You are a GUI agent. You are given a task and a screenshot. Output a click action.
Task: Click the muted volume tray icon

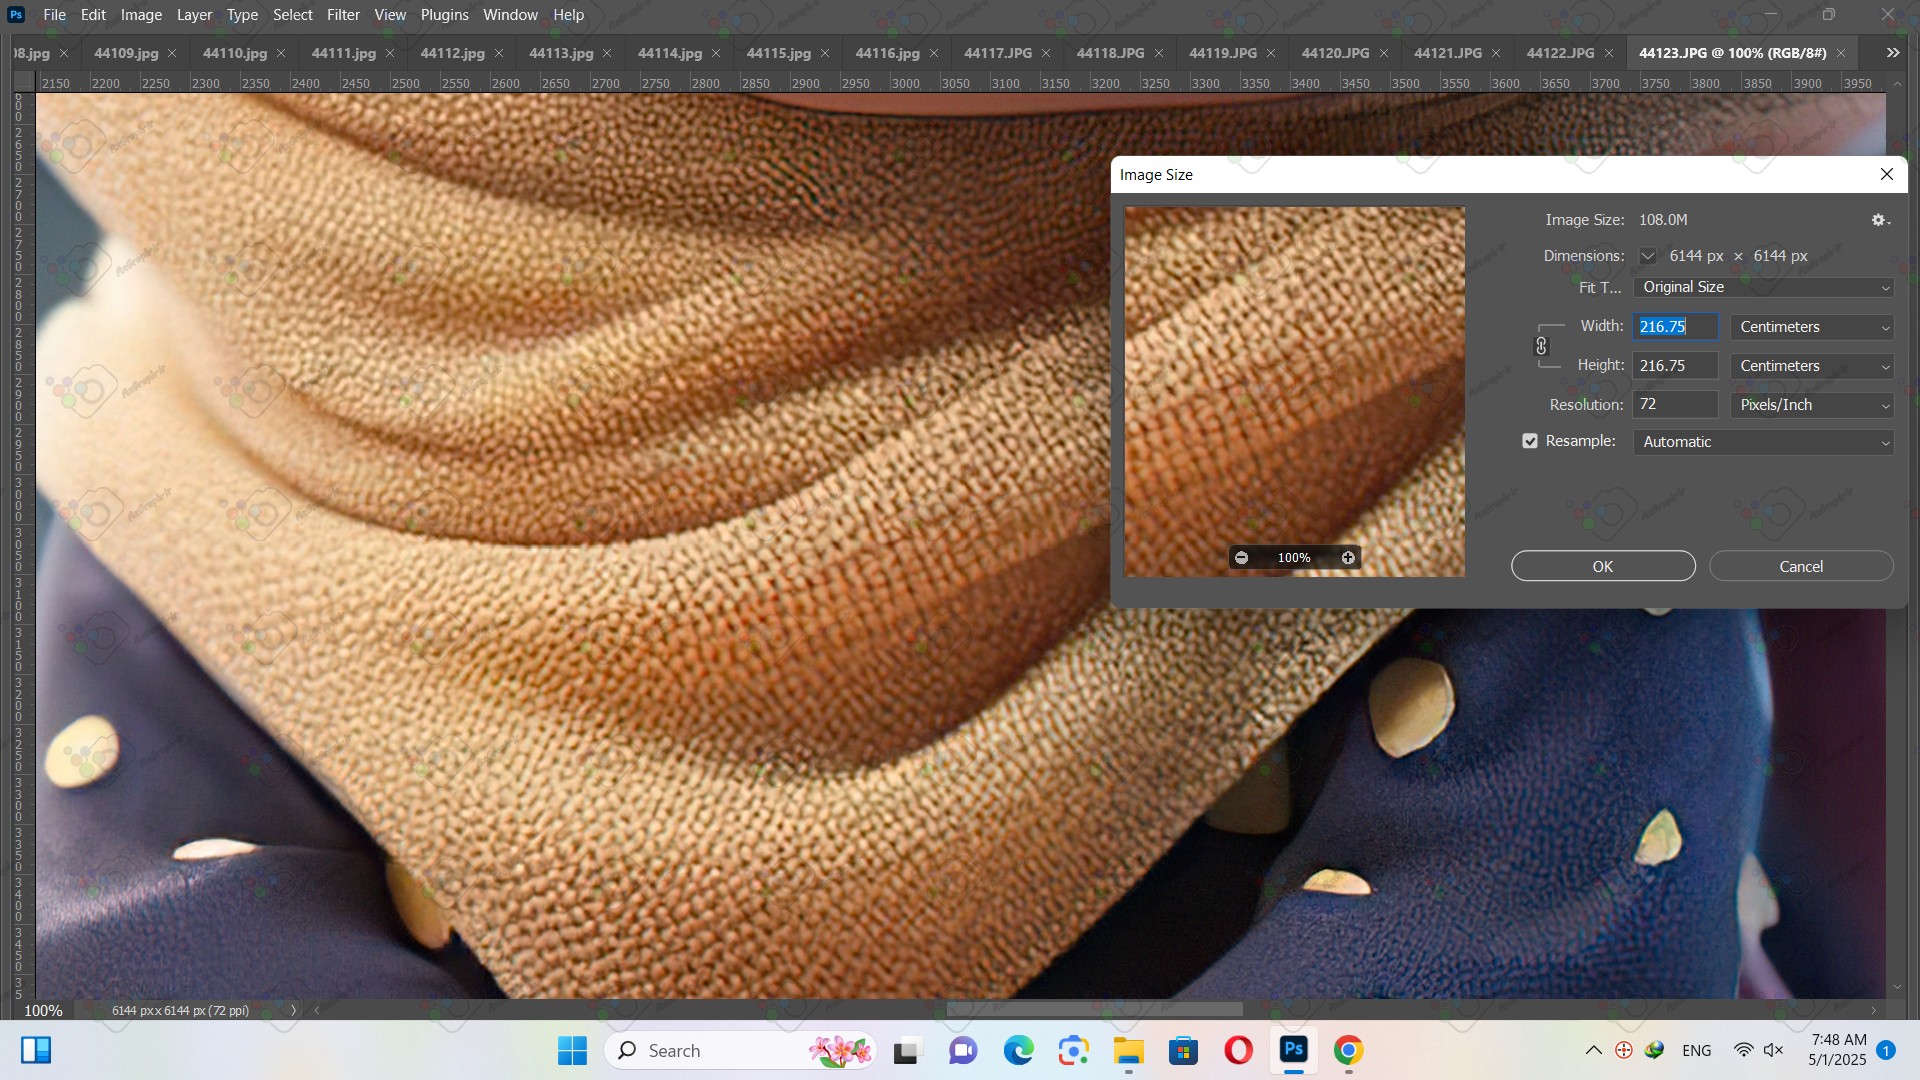1774,1050
